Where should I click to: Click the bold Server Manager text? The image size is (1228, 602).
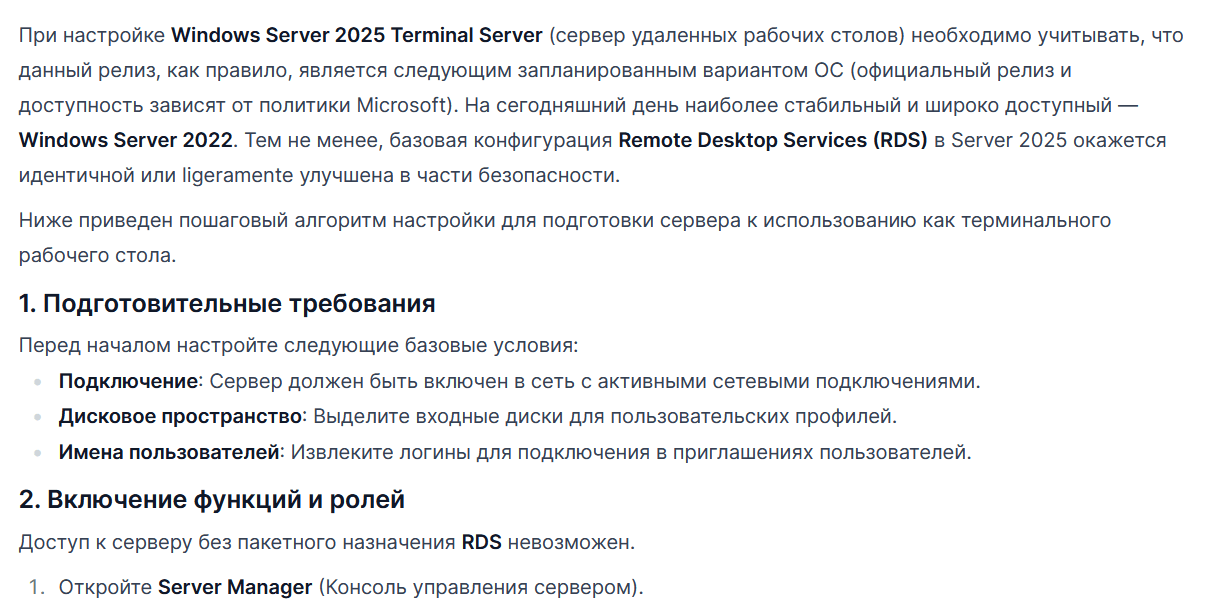click(235, 587)
